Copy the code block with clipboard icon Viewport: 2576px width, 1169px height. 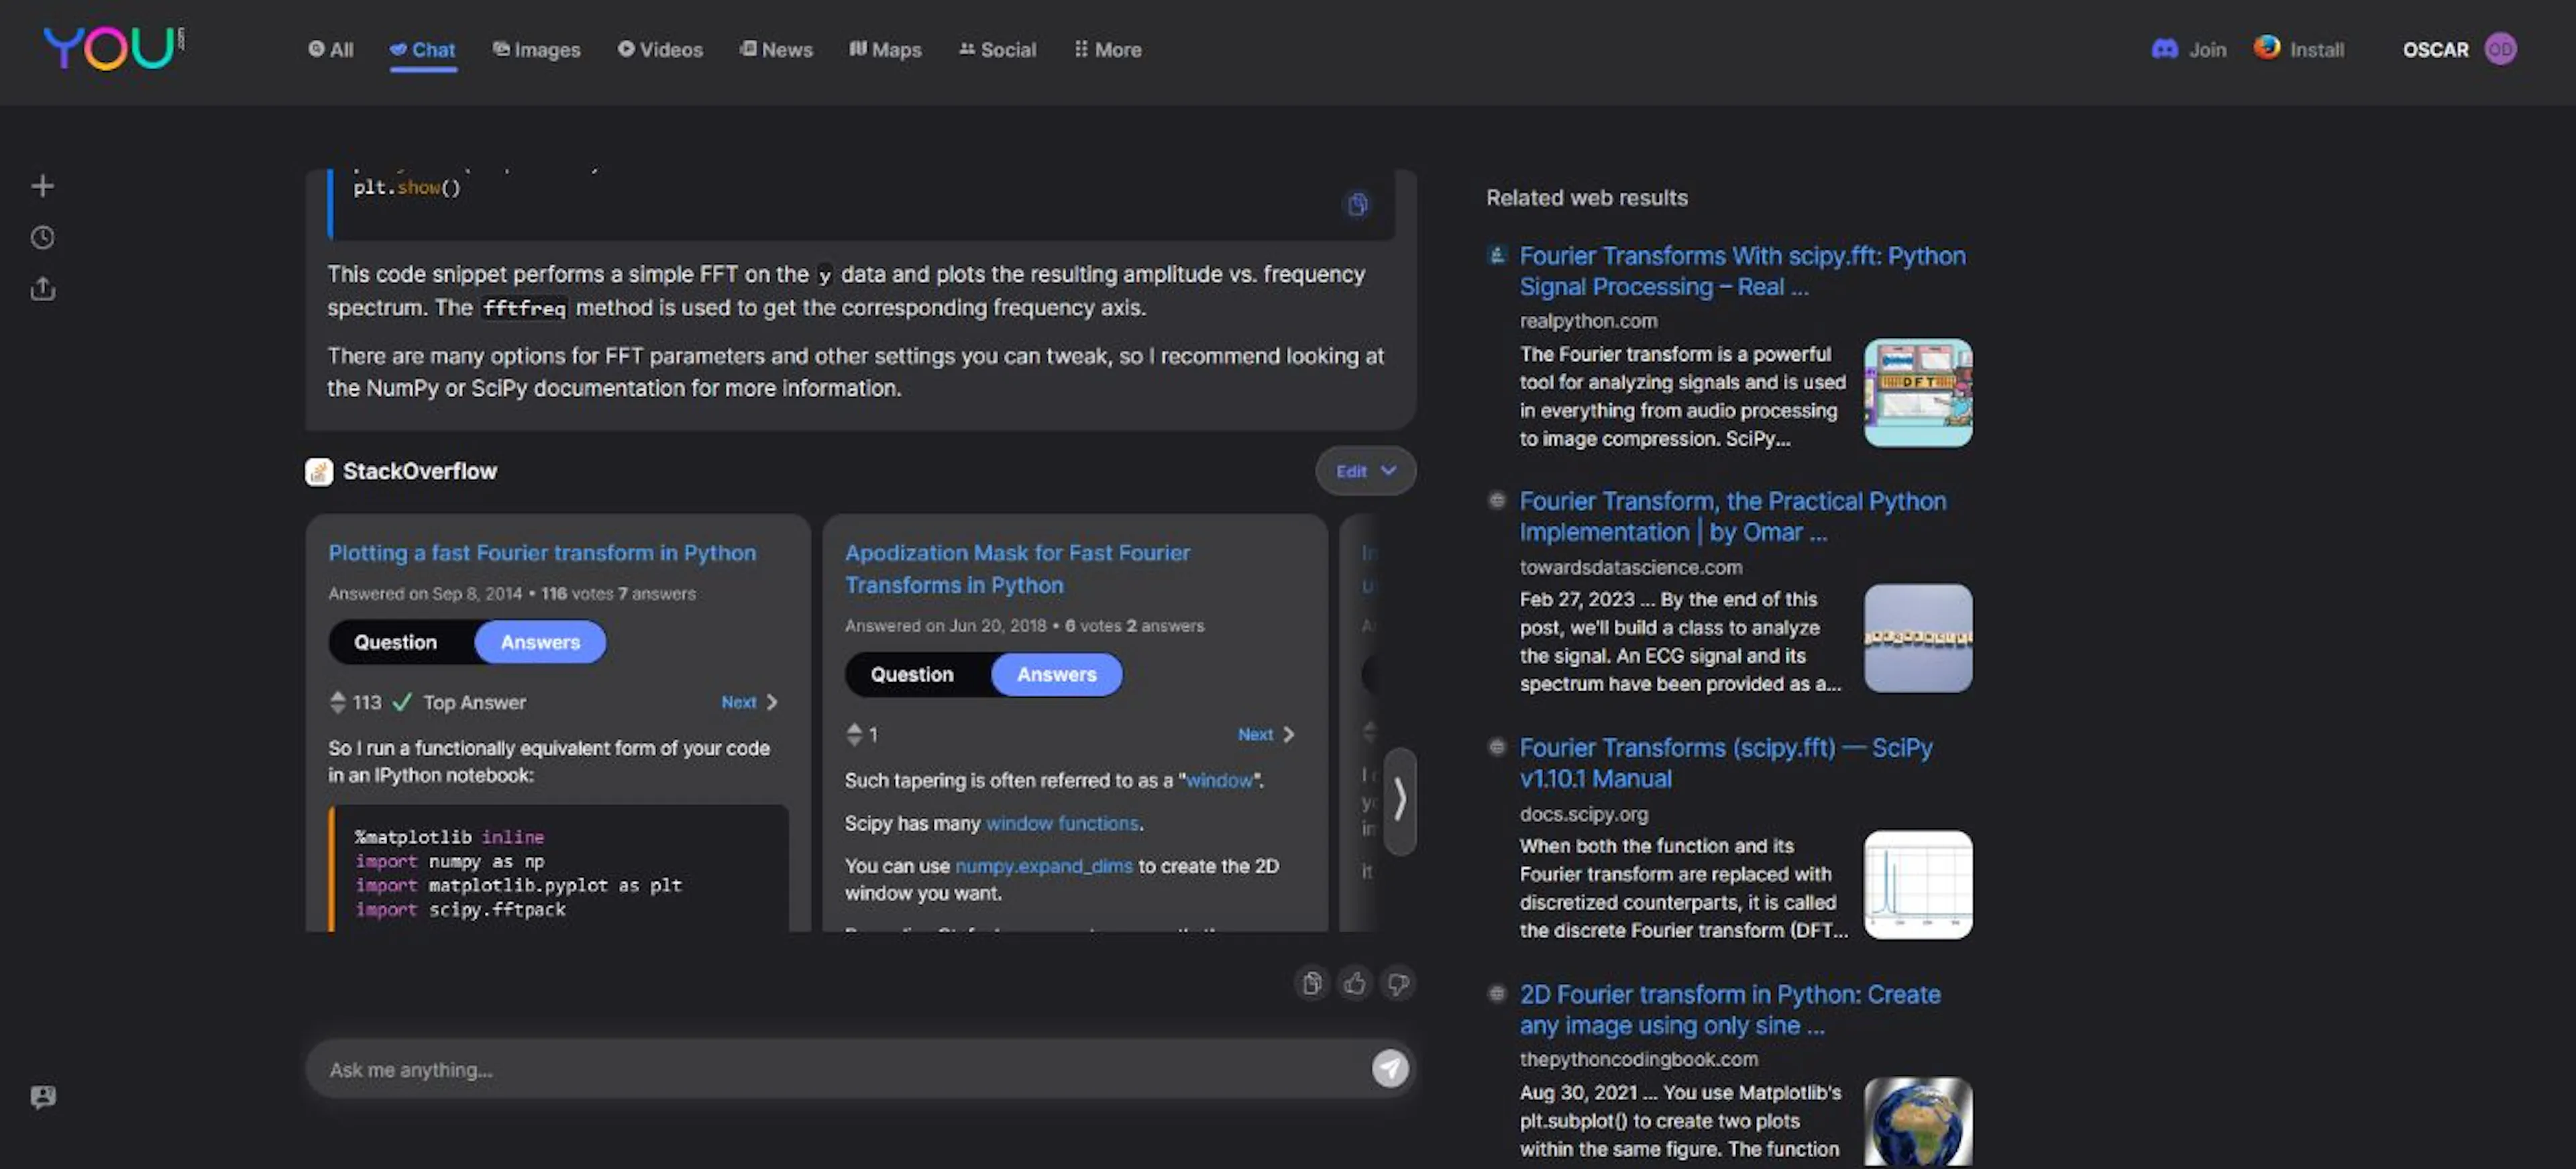point(1357,204)
